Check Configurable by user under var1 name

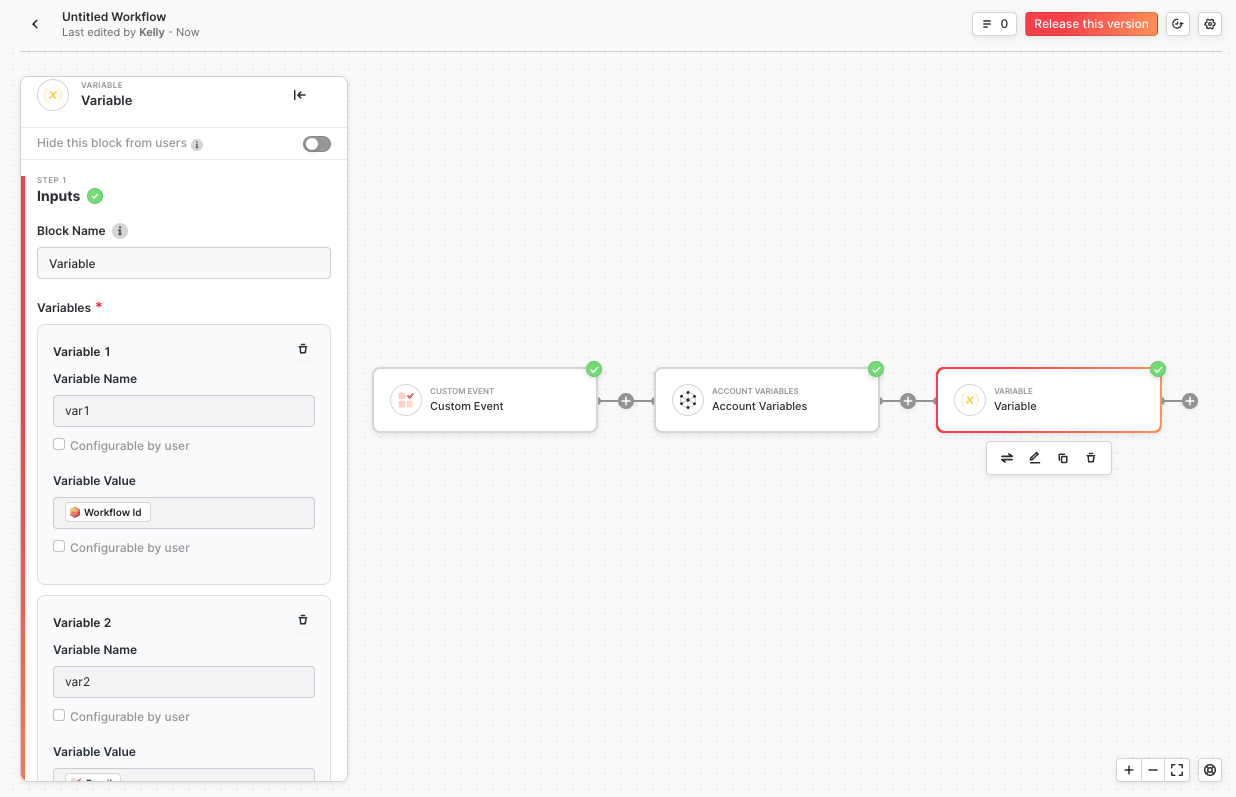point(59,445)
